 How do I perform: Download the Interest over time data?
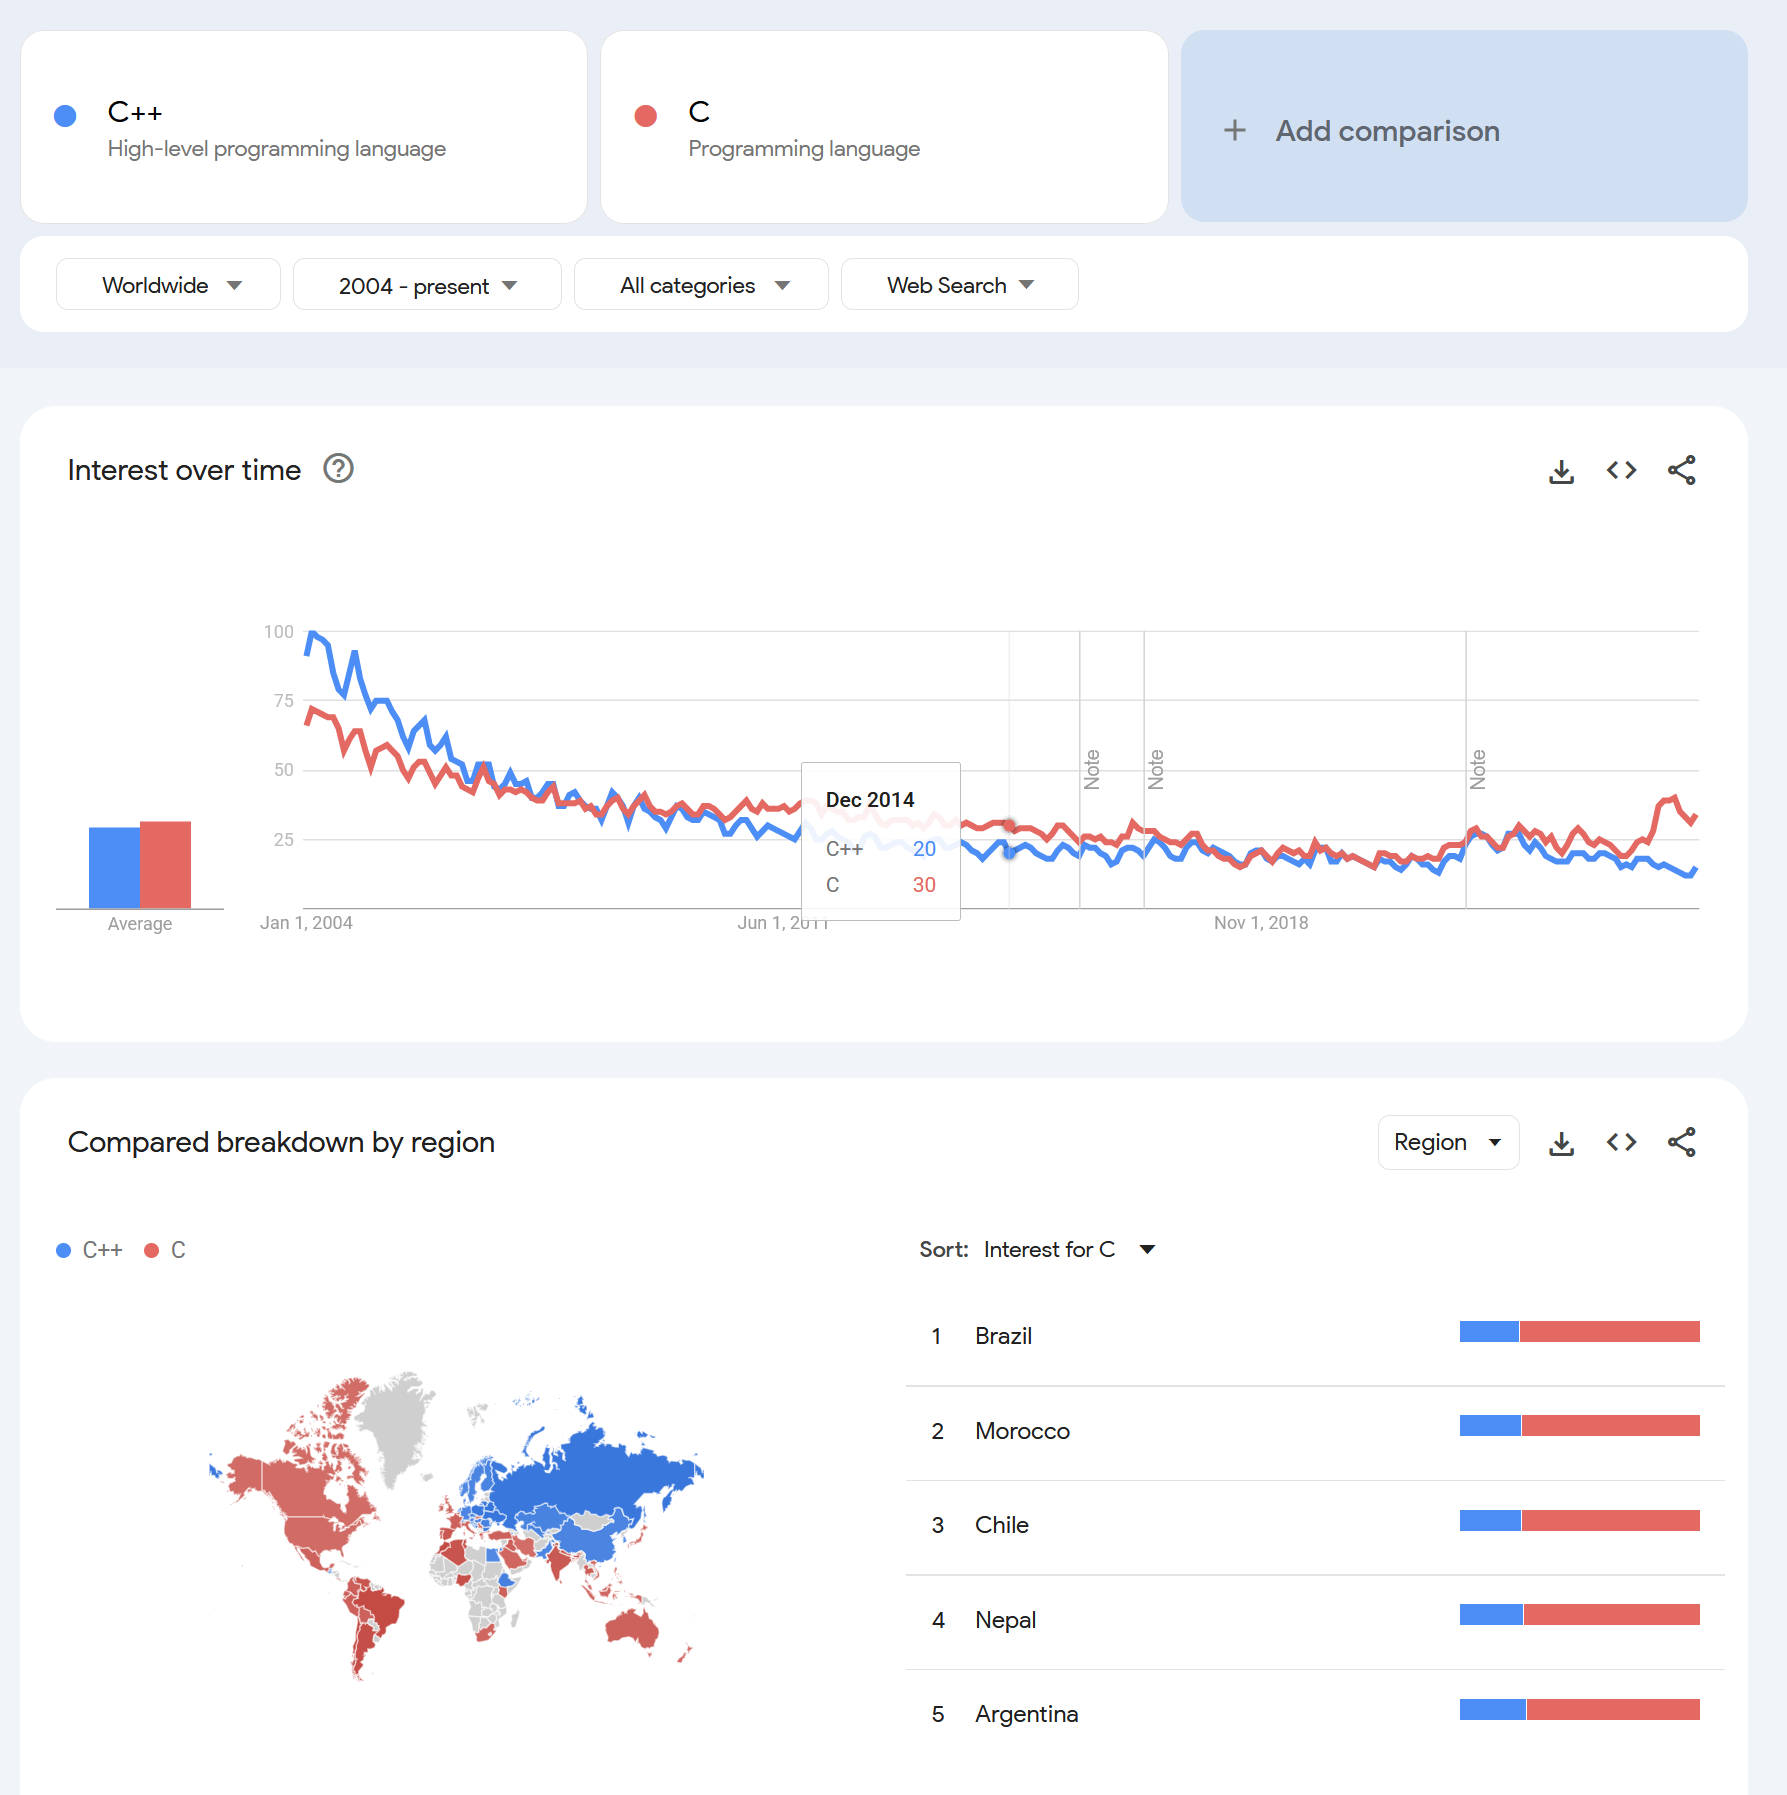coord(1561,471)
